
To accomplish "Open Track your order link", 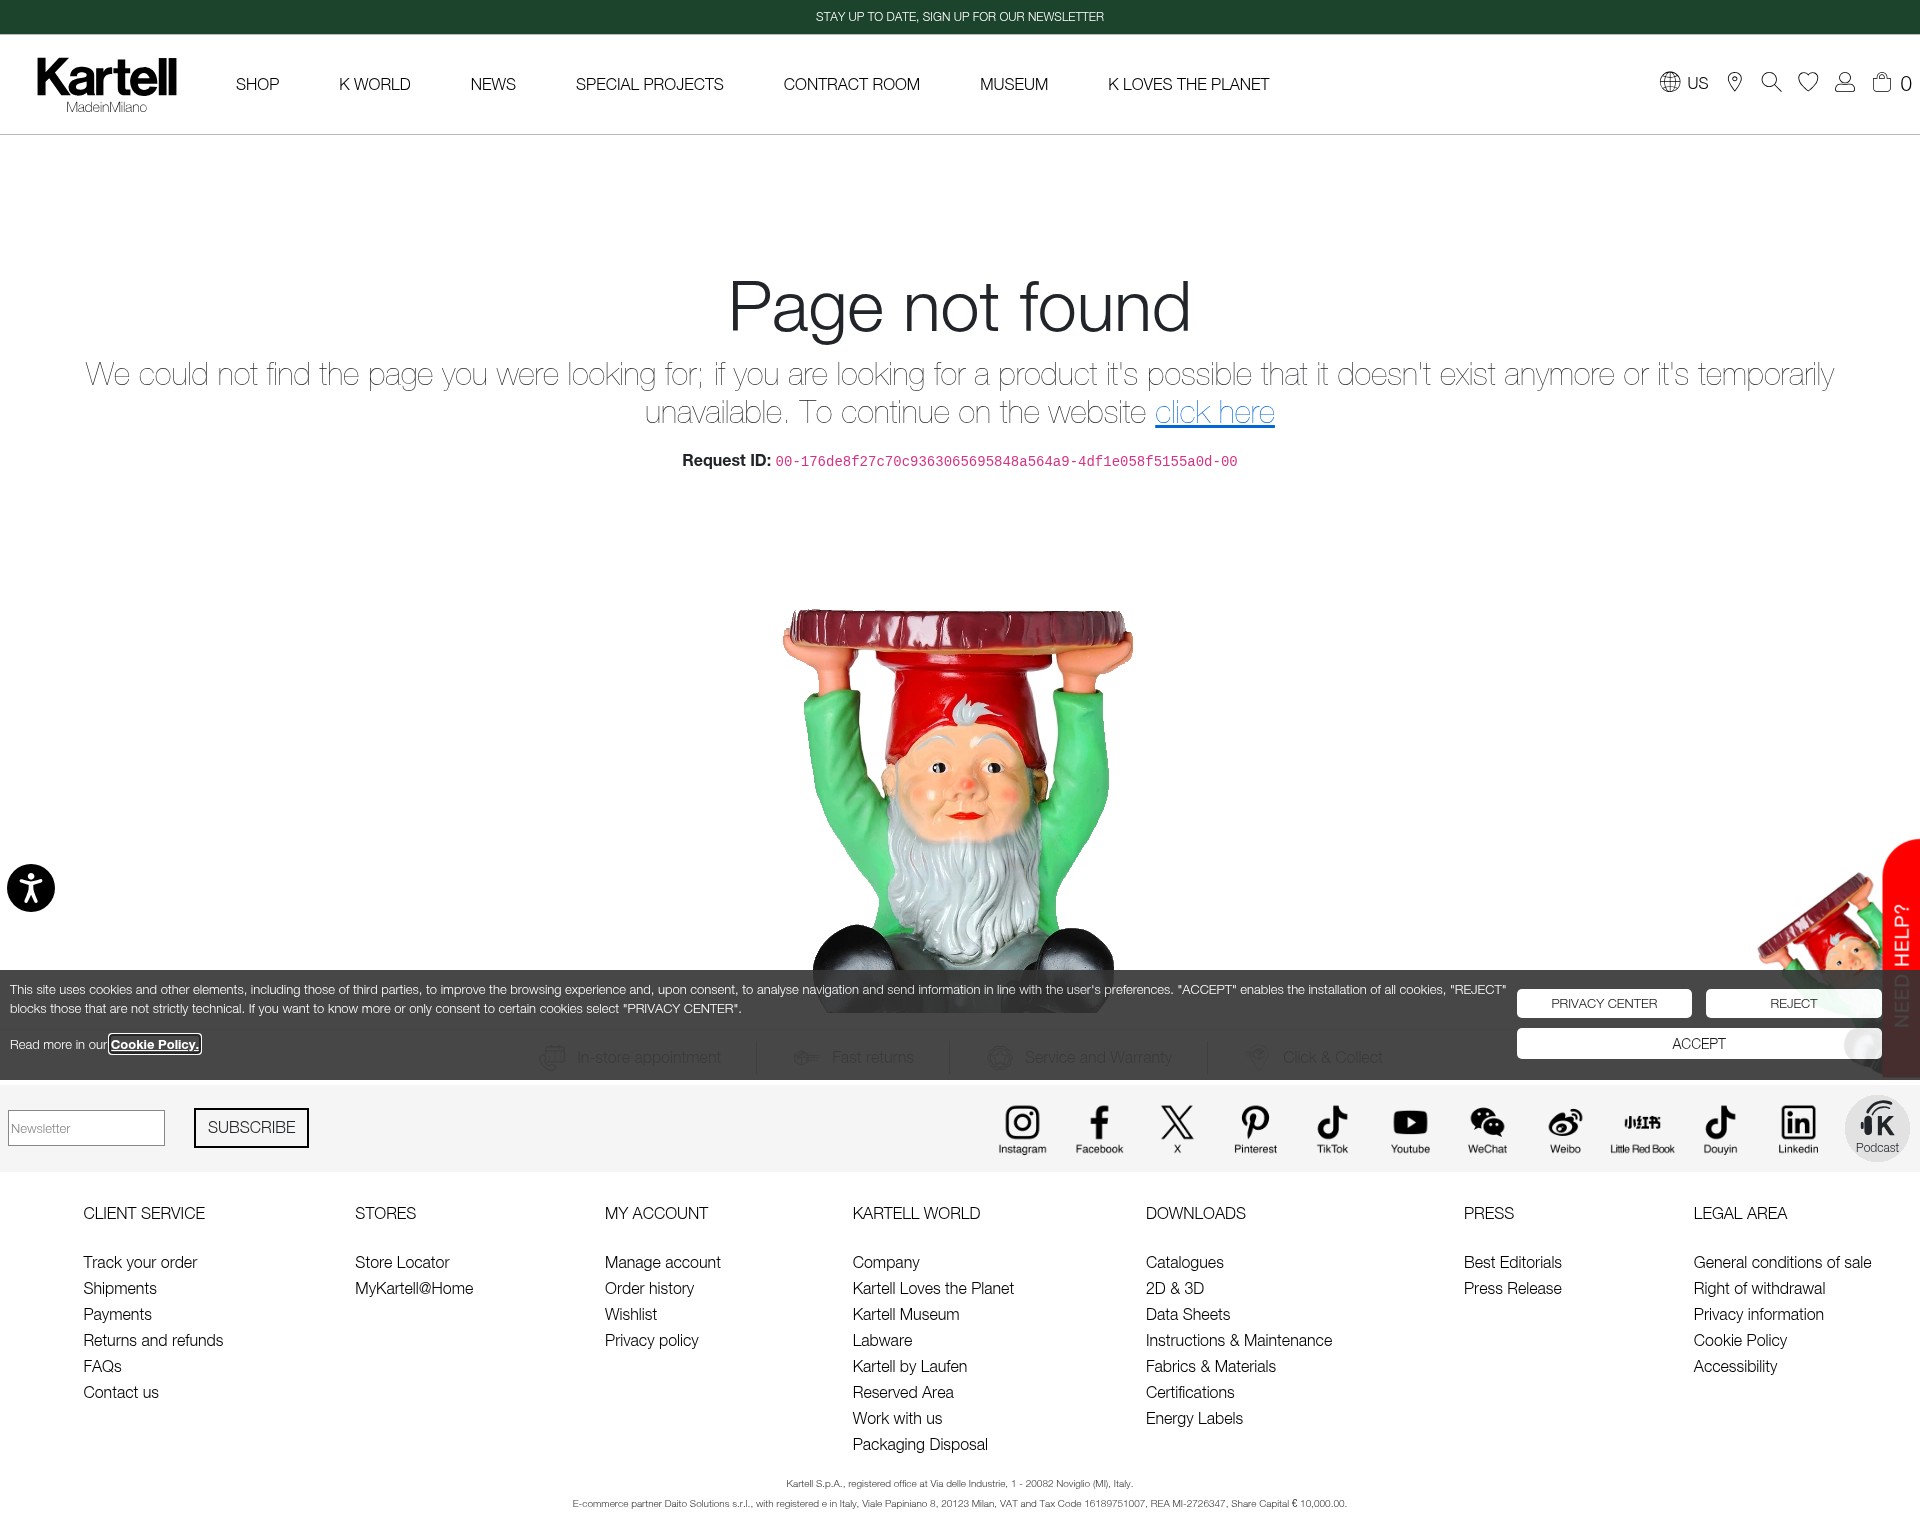I will pyautogui.click(x=140, y=1262).
